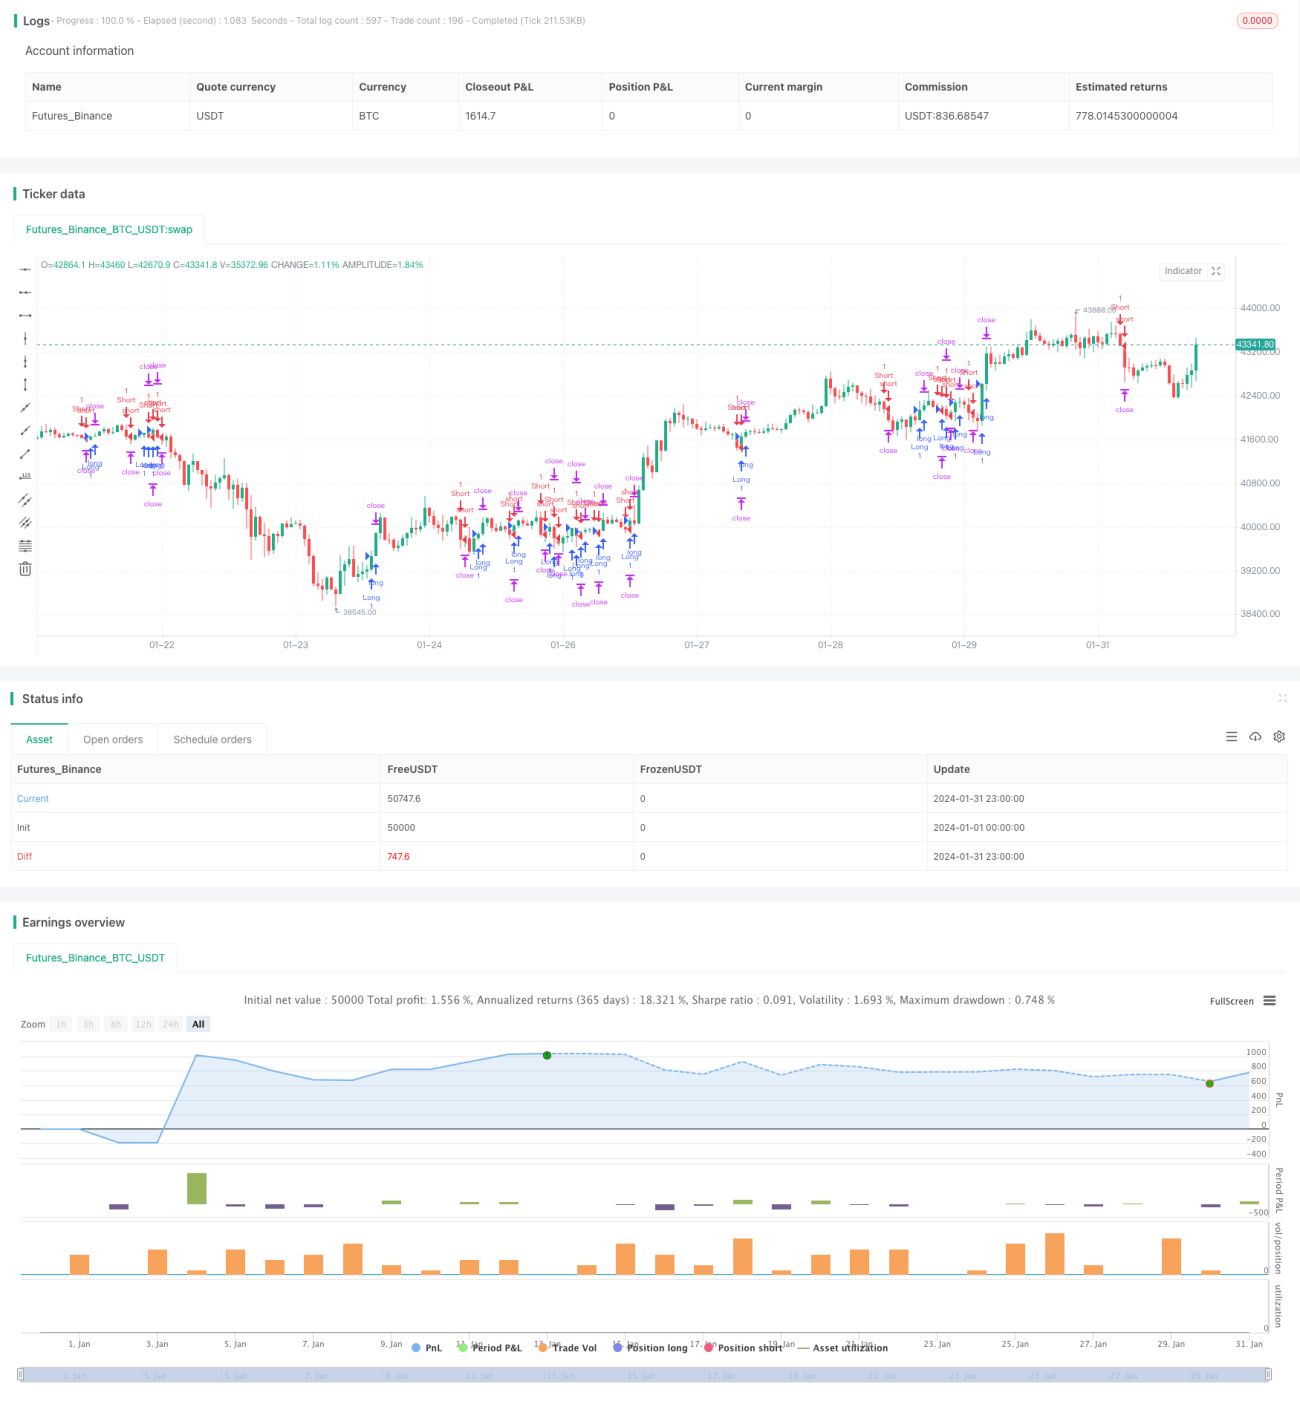The image size is (1300, 1404).
Task: Toggle the Asset utilization legend entry
Action: tap(842, 1348)
